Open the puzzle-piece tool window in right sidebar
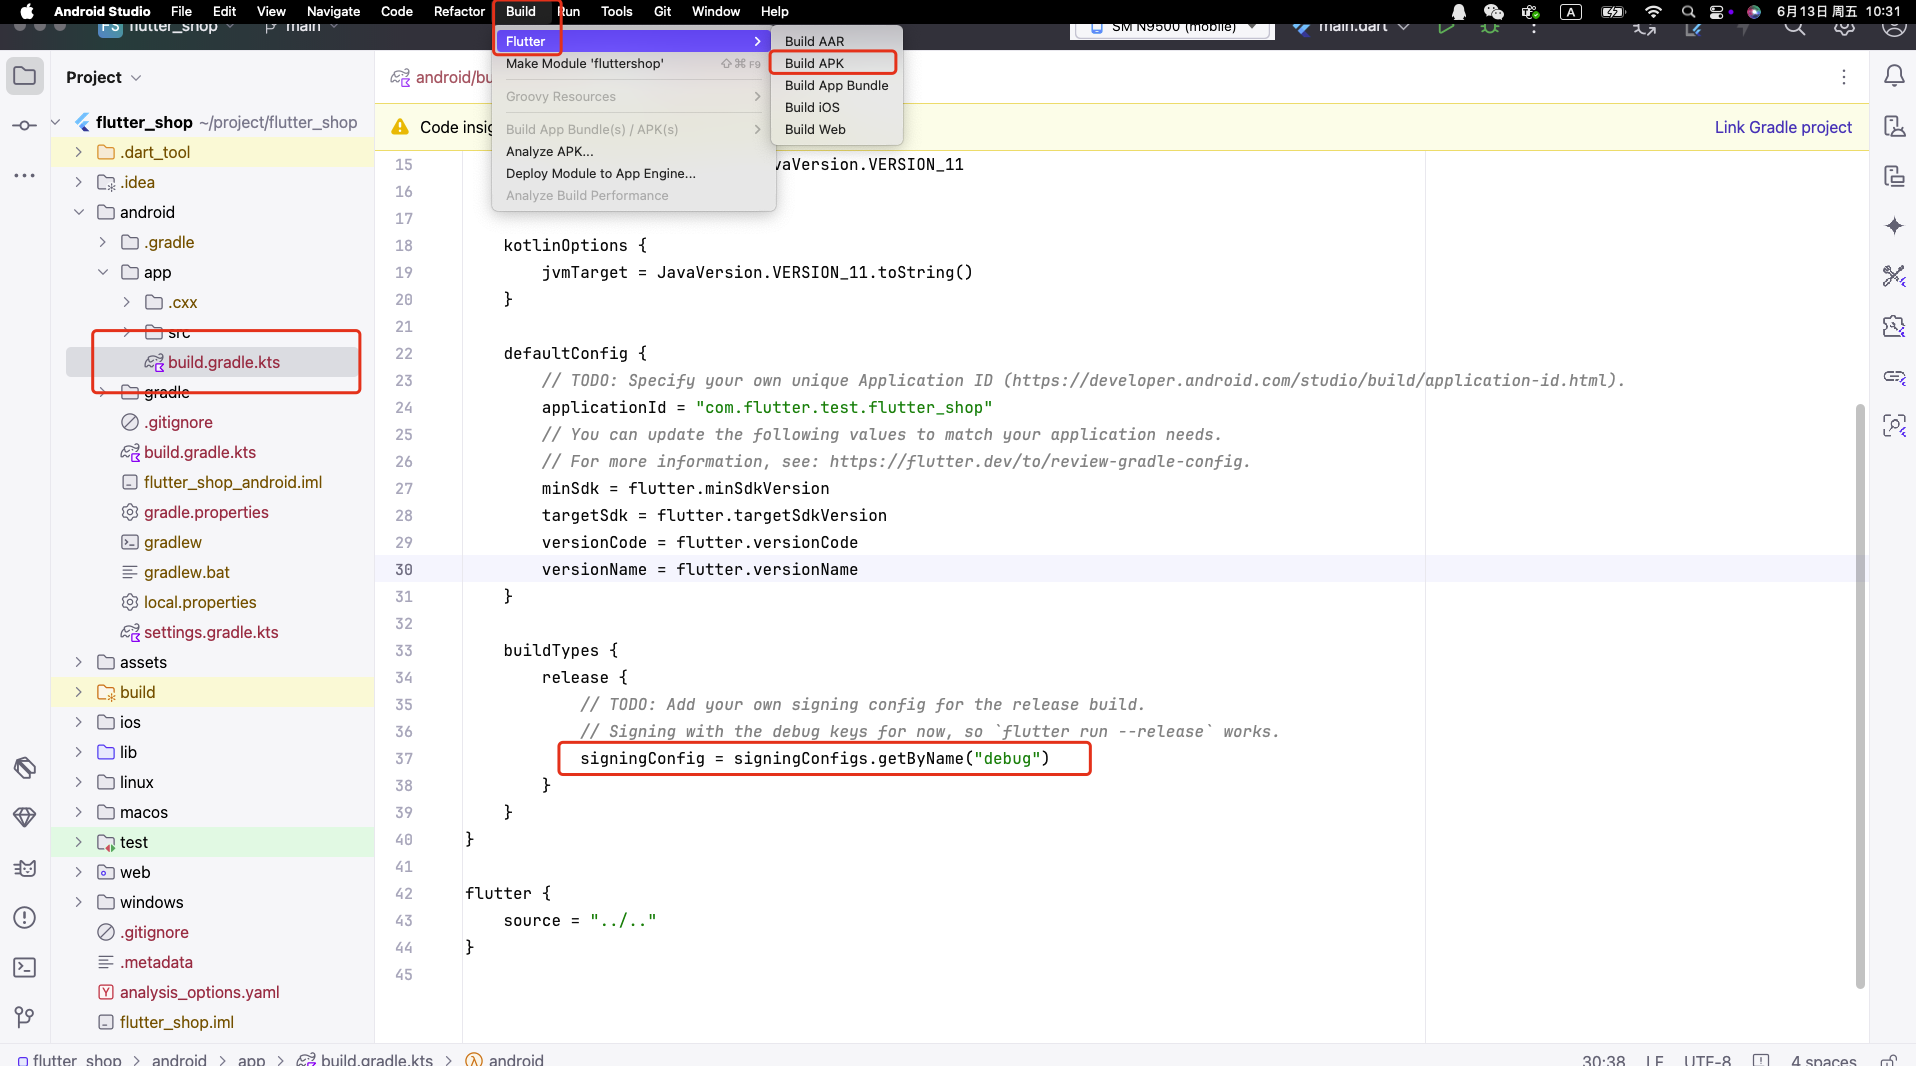Screen dimensions: 1916x1066 pyautogui.click(x=1894, y=326)
